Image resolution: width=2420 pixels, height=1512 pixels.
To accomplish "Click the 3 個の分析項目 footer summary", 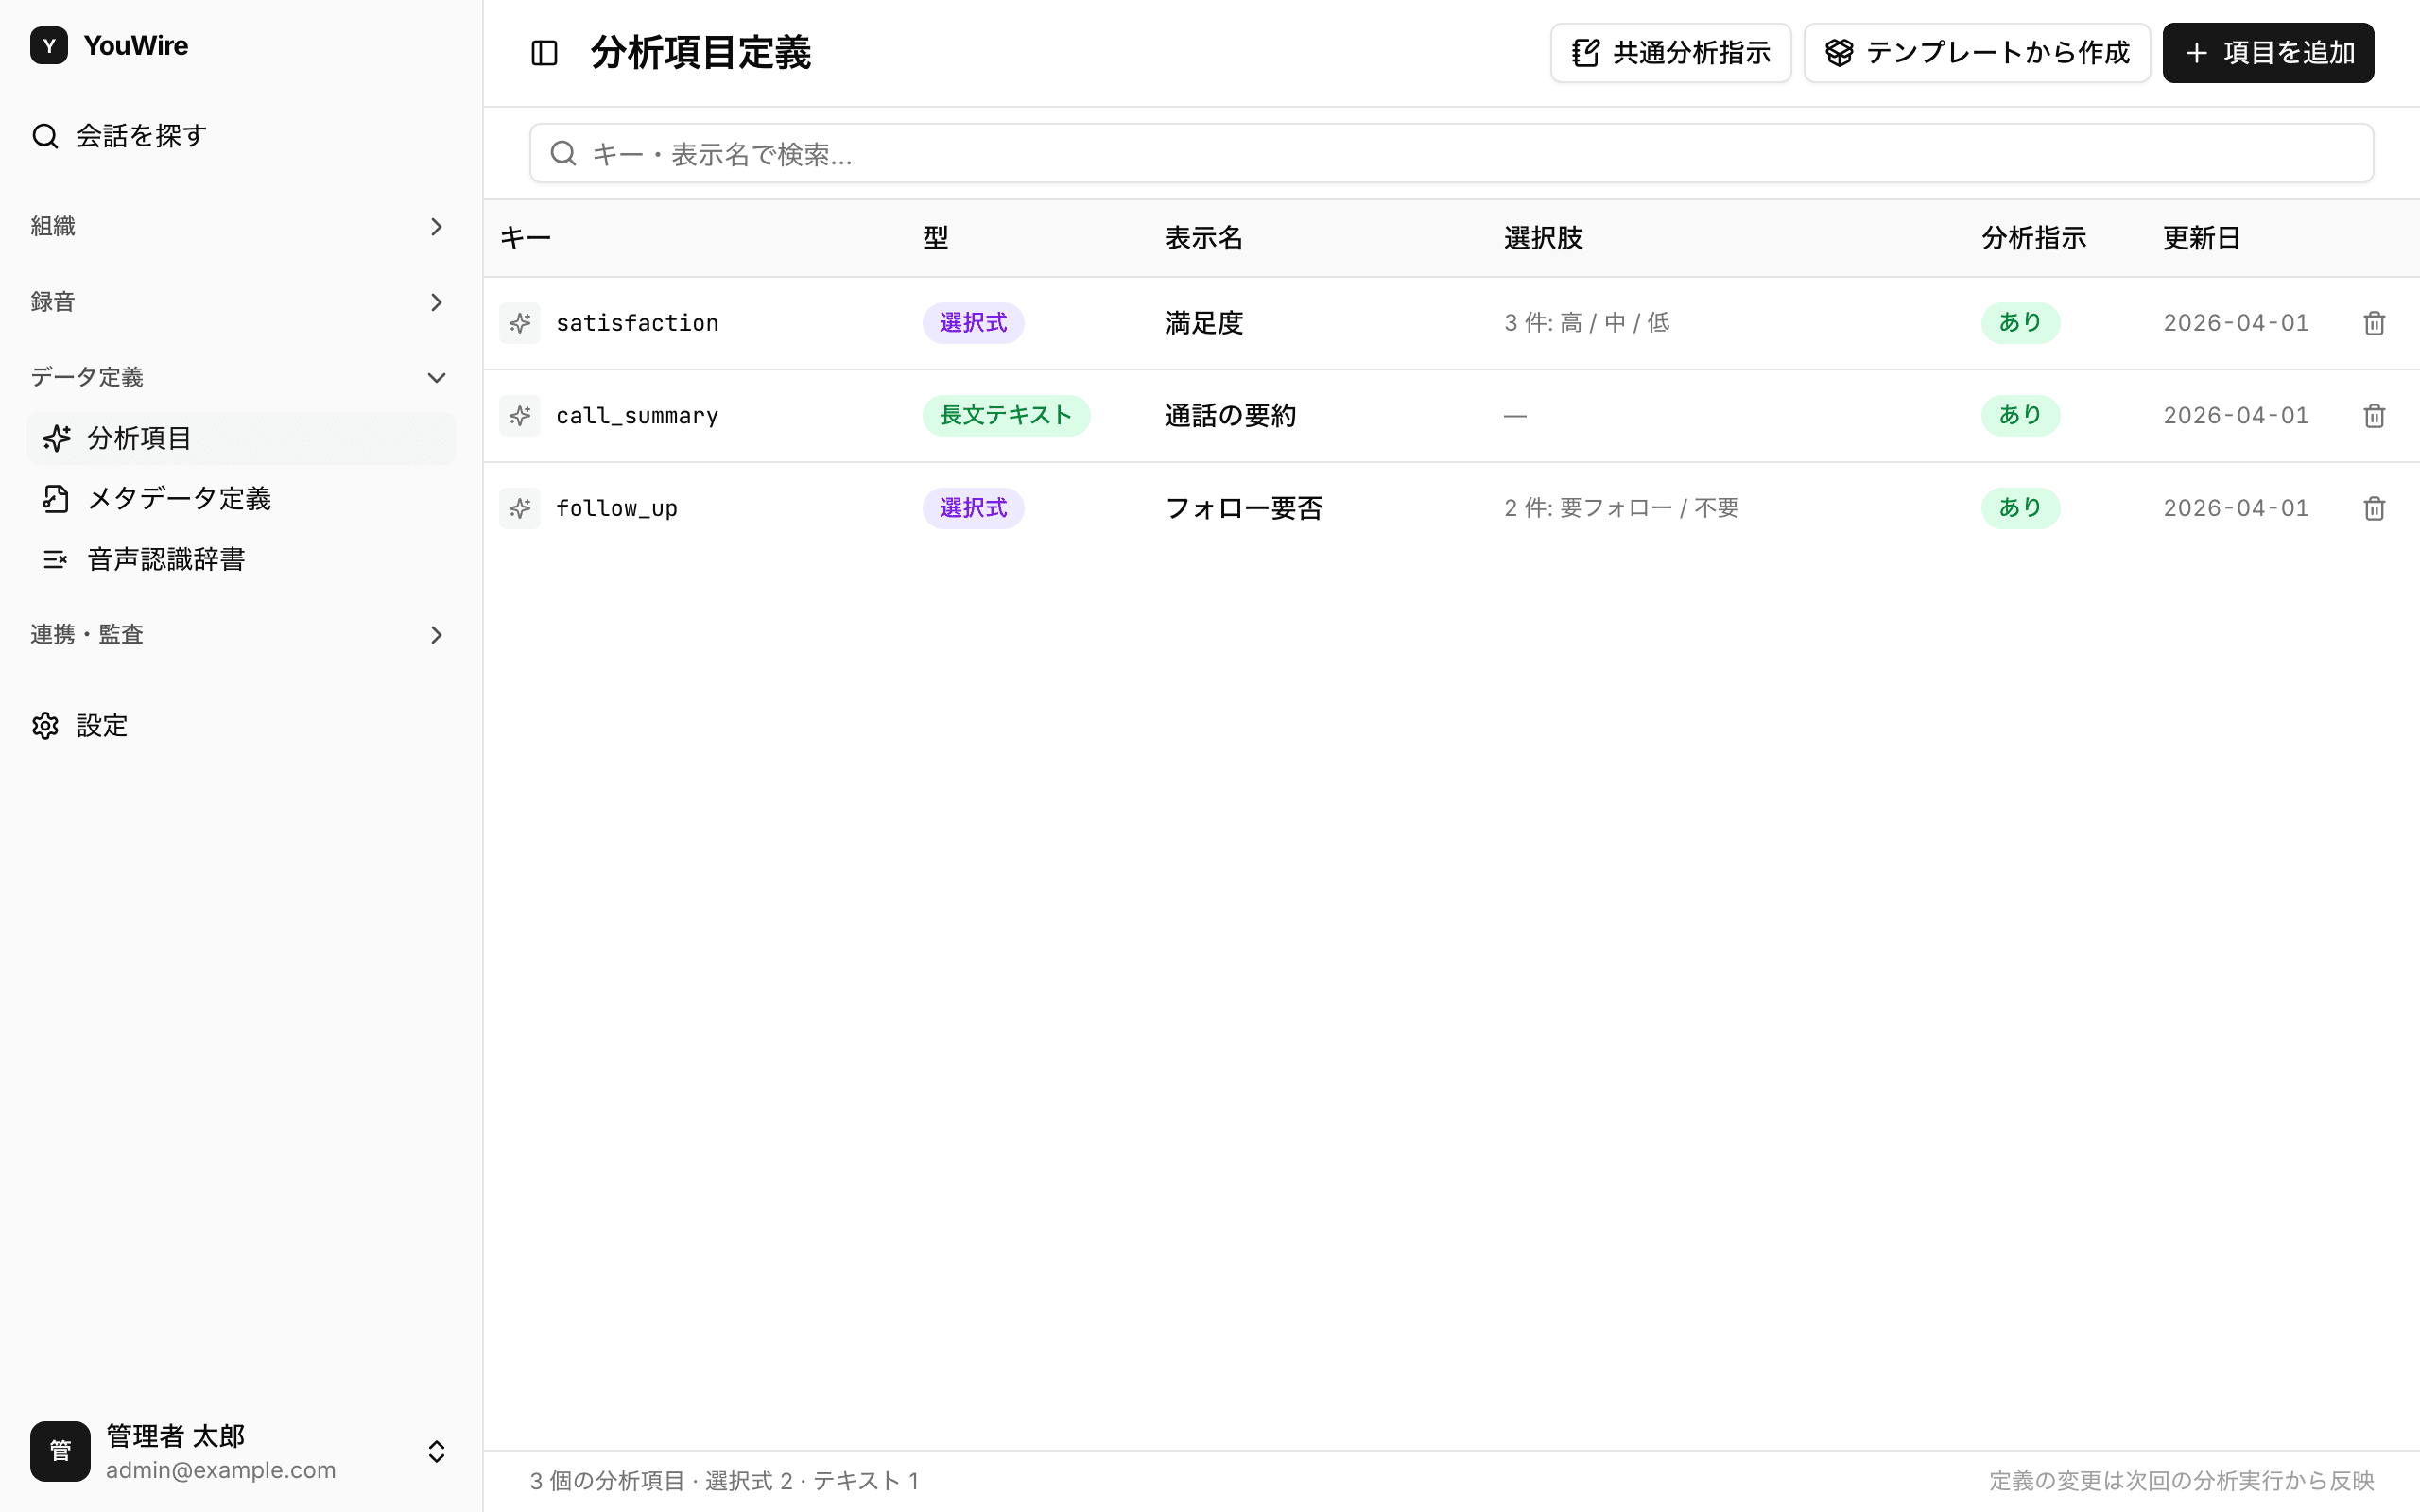I will point(725,1481).
